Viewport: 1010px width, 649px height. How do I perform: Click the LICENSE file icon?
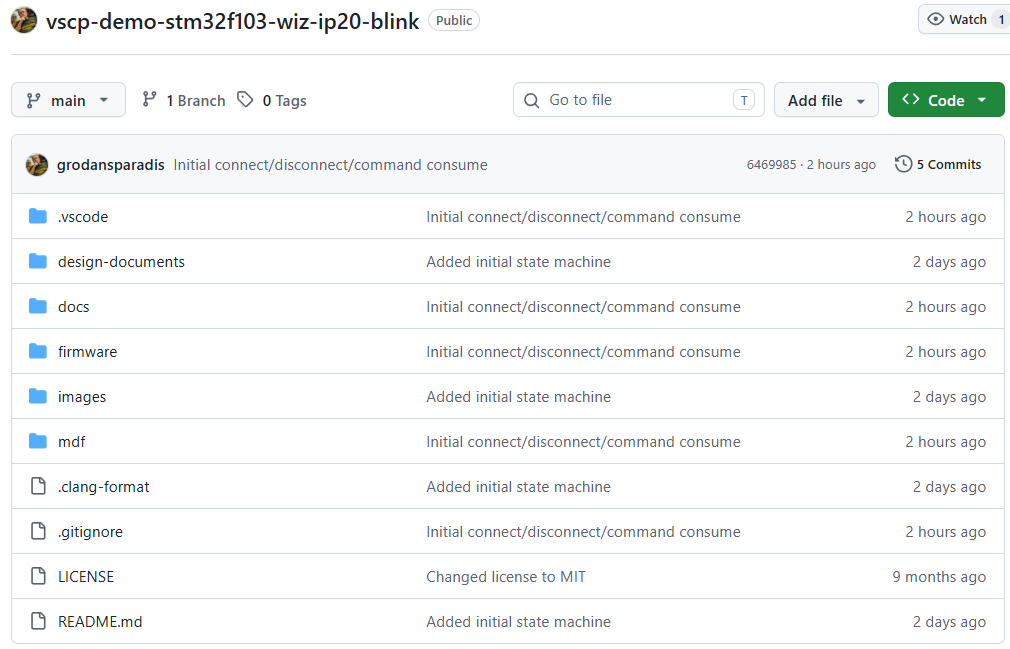[39, 576]
